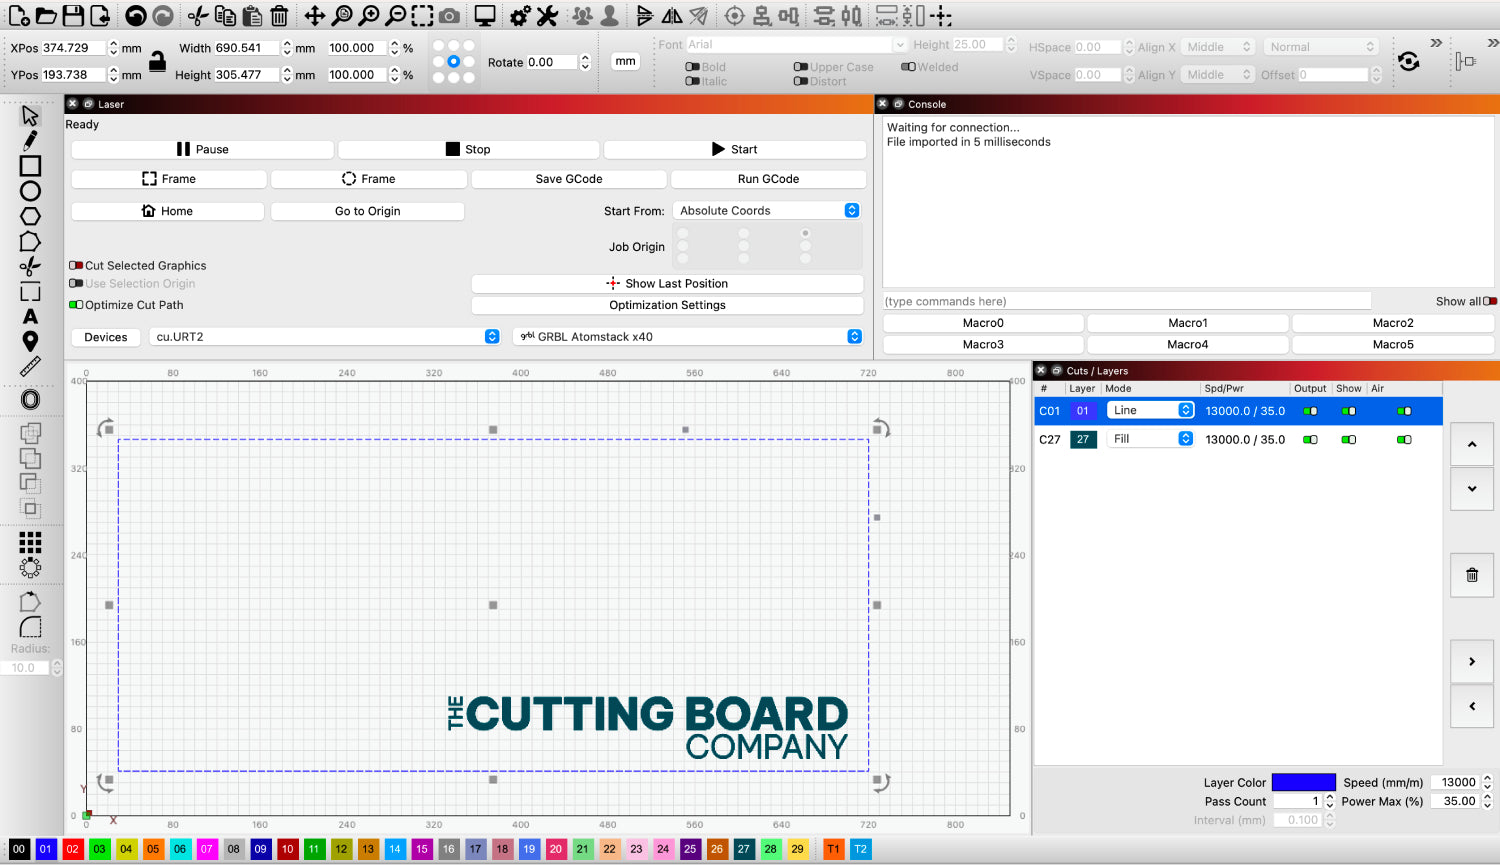
Task: Click the blue Layer Color swatch
Action: click(x=1303, y=783)
